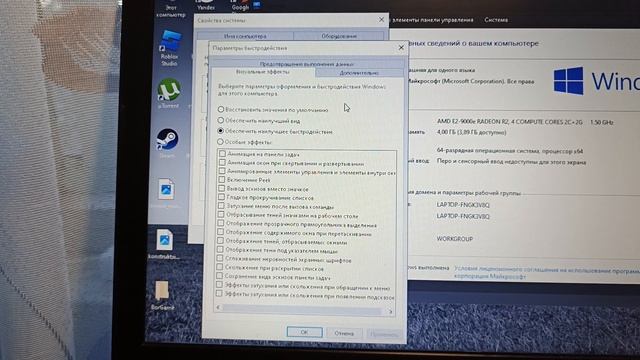
Task: Open the image file icon below the Steam shortcut
Action: [166, 189]
